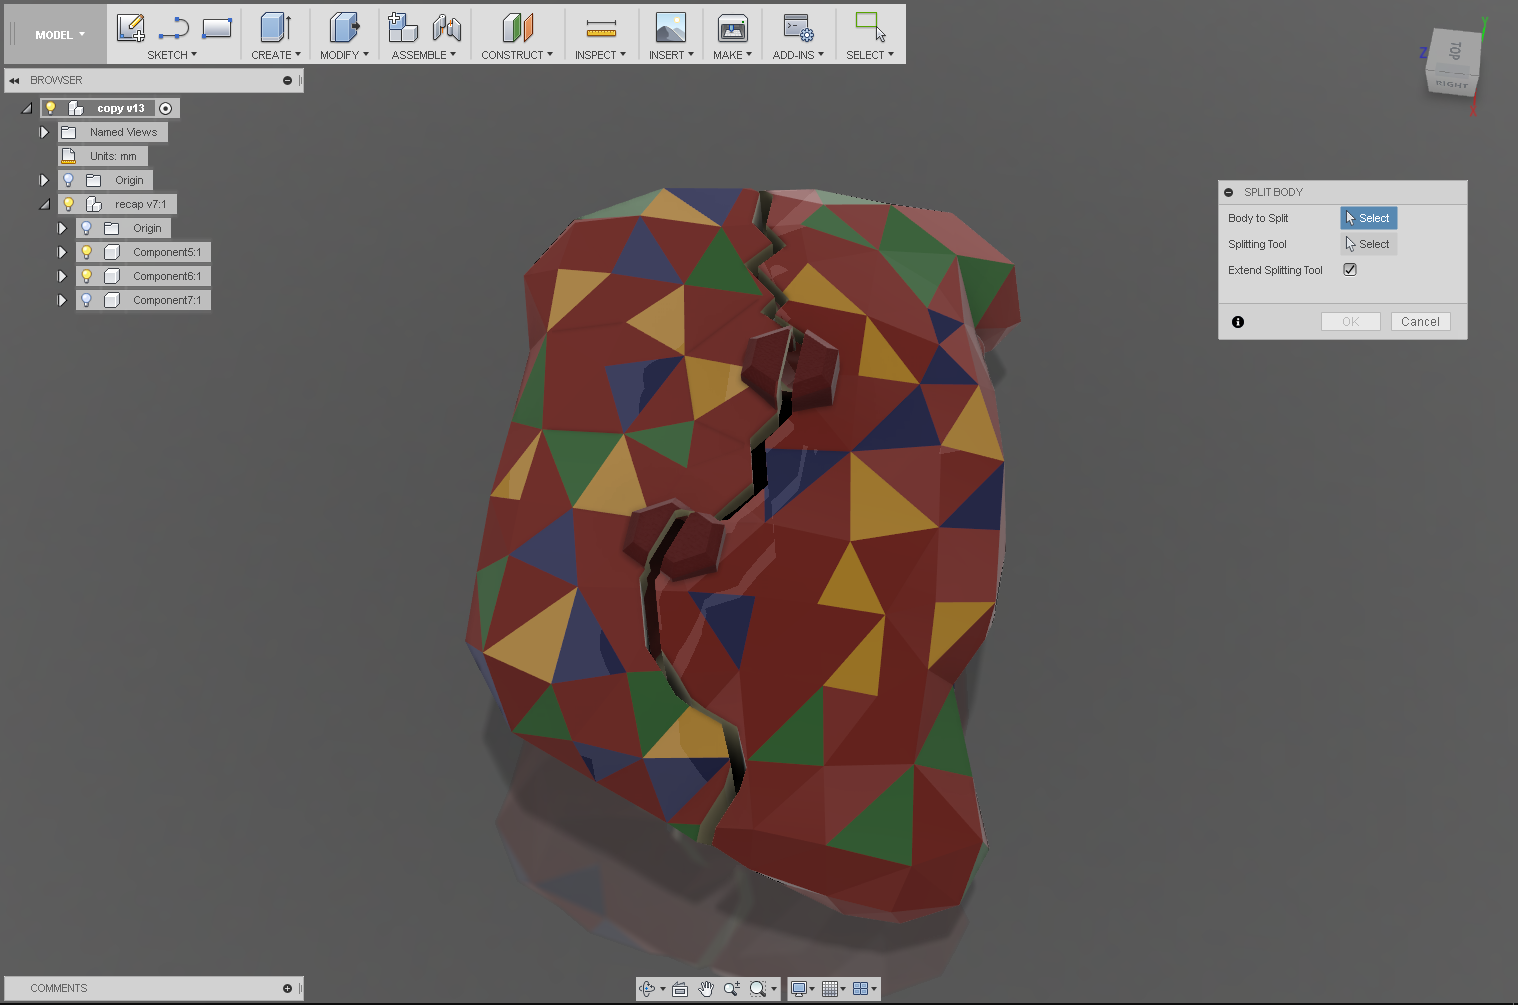The width and height of the screenshot is (1518, 1005).
Task: Click the Zoom Window fit icon
Action: click(x=758, y=989)
